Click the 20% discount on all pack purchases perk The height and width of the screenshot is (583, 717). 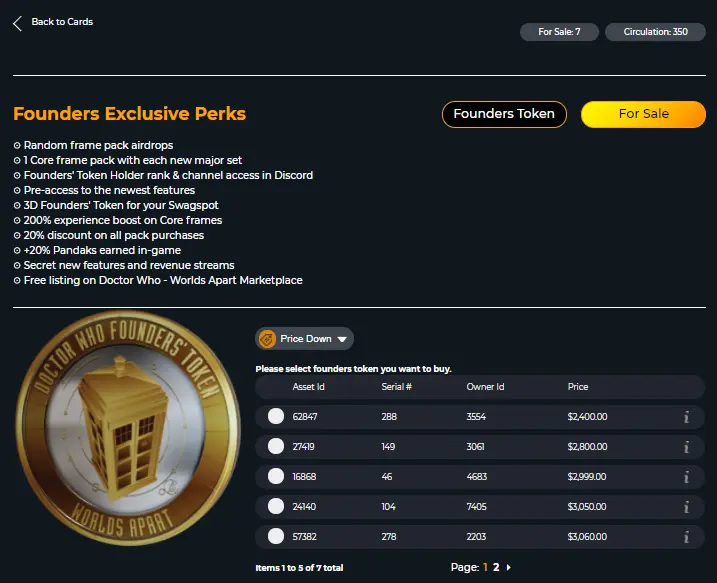tap(113, 235)
